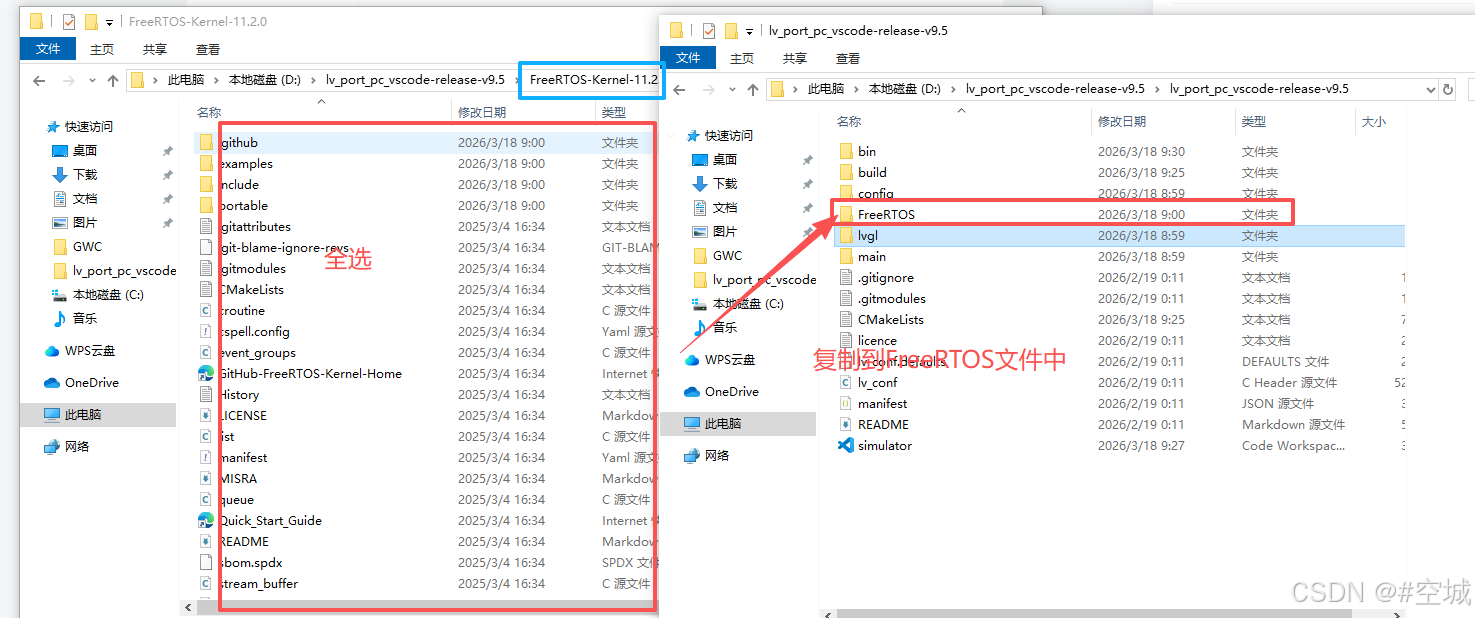Viewport: 1475px width, 618px height.
Task: Select 下载 in left window sidebar
Action: (x=85, y=175)
